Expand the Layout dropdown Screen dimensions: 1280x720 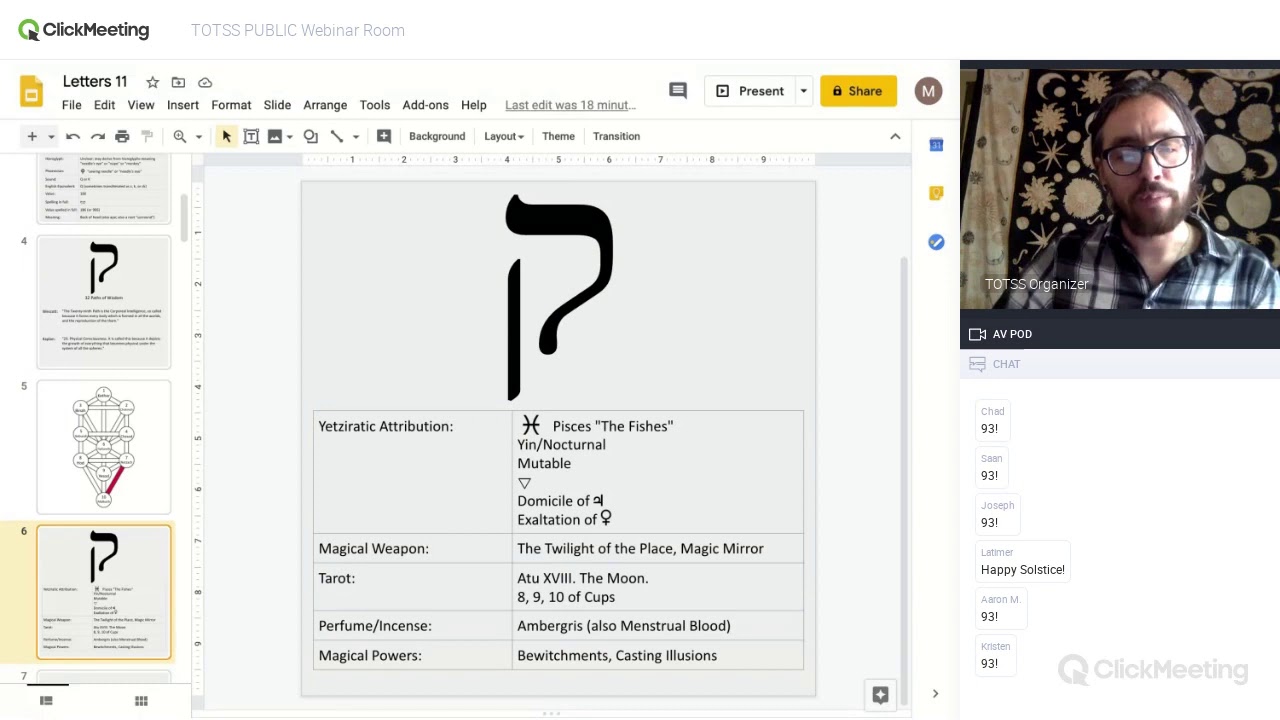click(x=503, y=136)
